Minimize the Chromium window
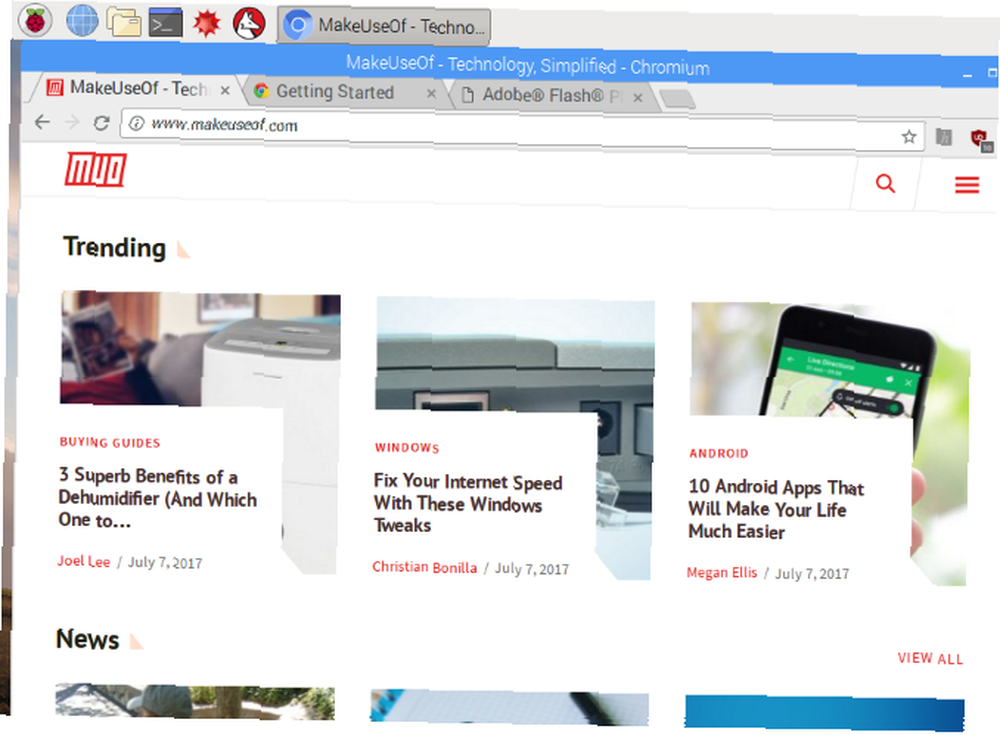The height and width of the screenshot is (735, 1000). click(x=967, y=75)
